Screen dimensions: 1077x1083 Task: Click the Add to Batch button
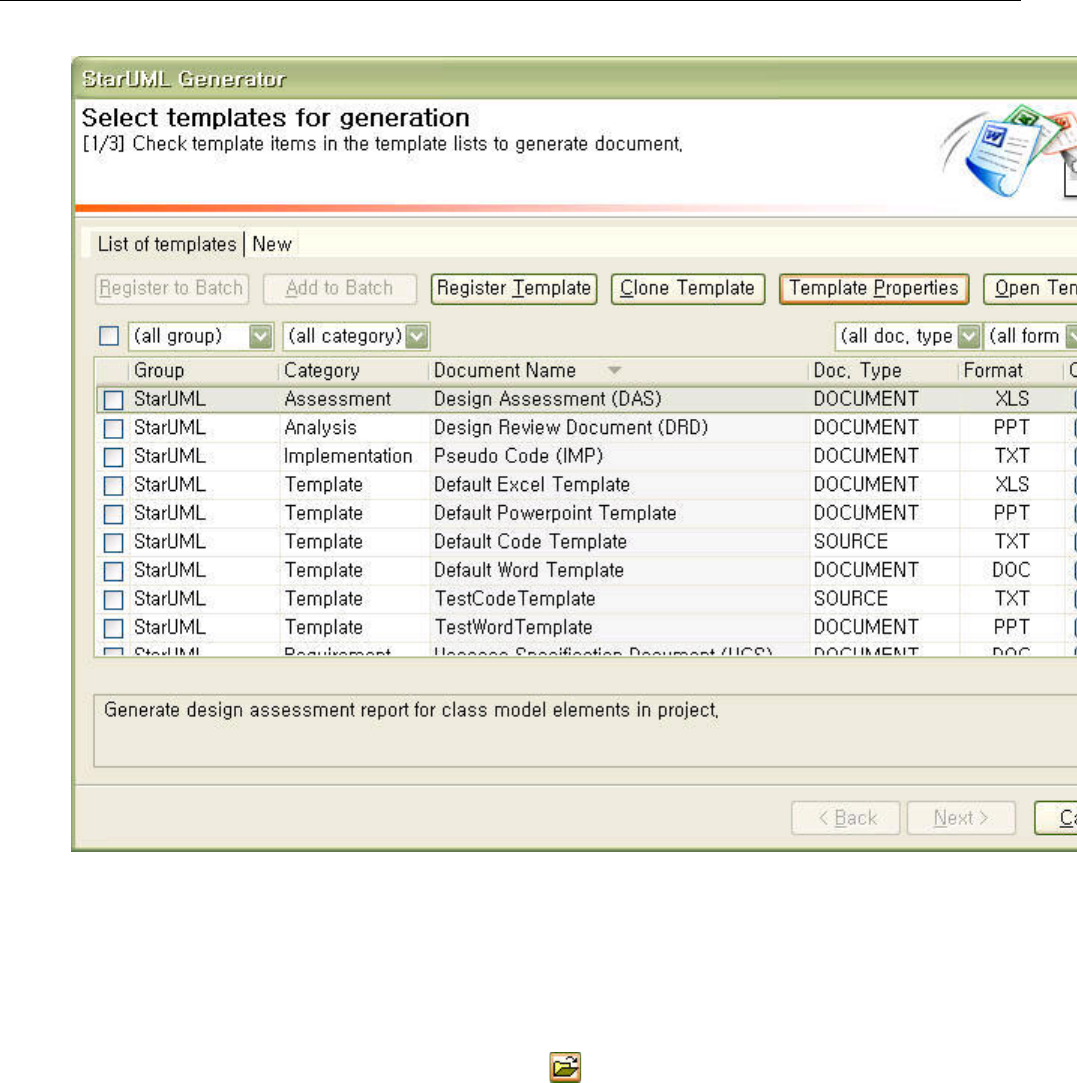pyautogui.click(x=339, y=288)
